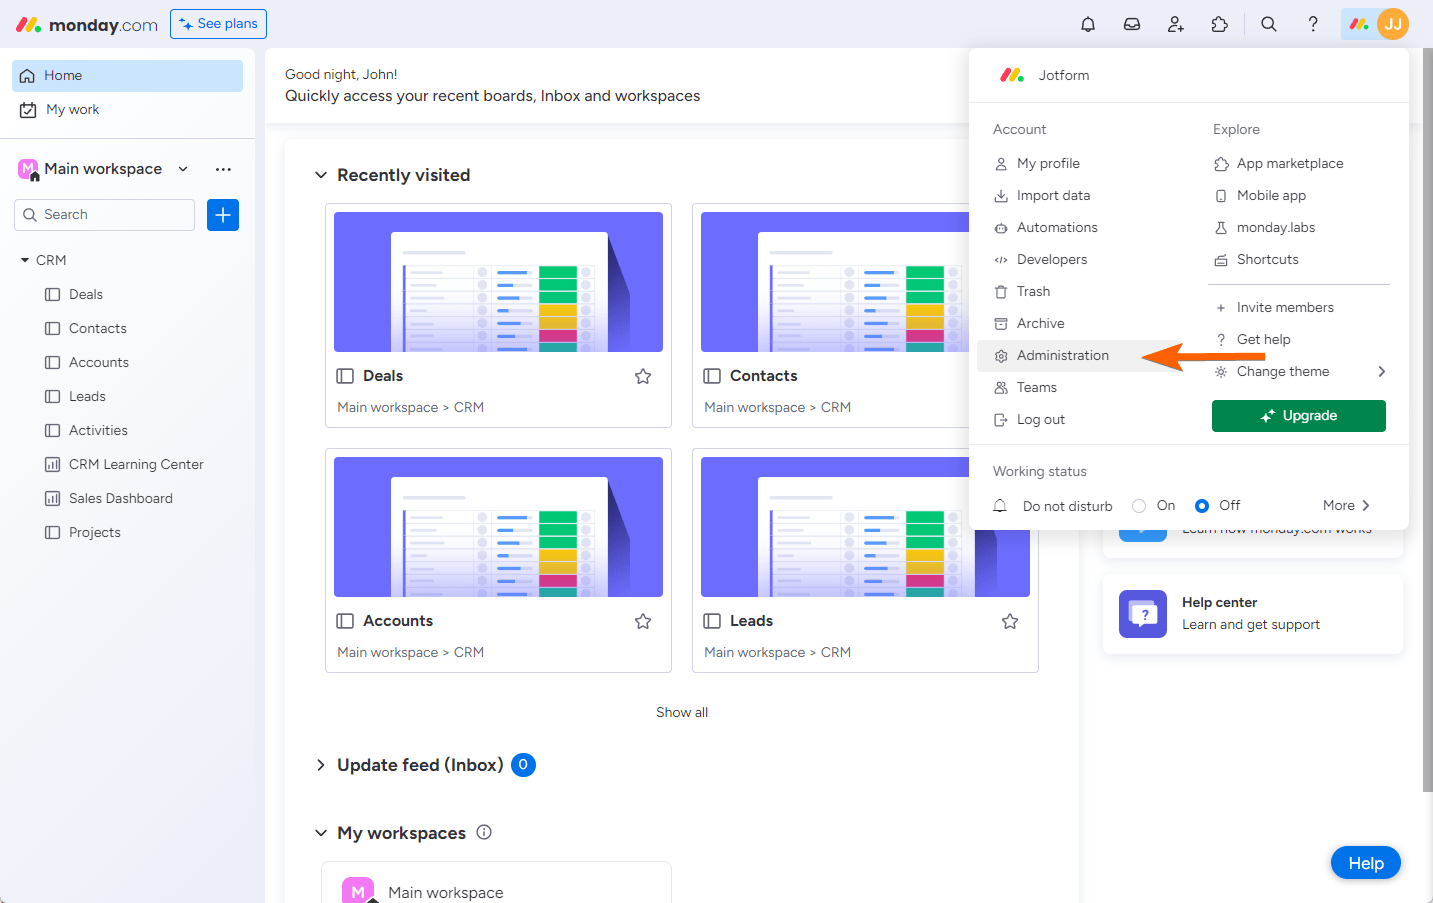This screenshot has width=1433, height=903.
Task: Click the See plans button
Action: [218, 24]
